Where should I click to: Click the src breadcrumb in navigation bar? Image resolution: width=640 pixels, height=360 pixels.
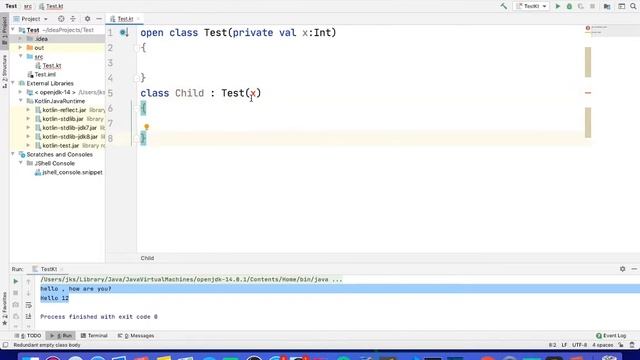[x=28, y=6]
